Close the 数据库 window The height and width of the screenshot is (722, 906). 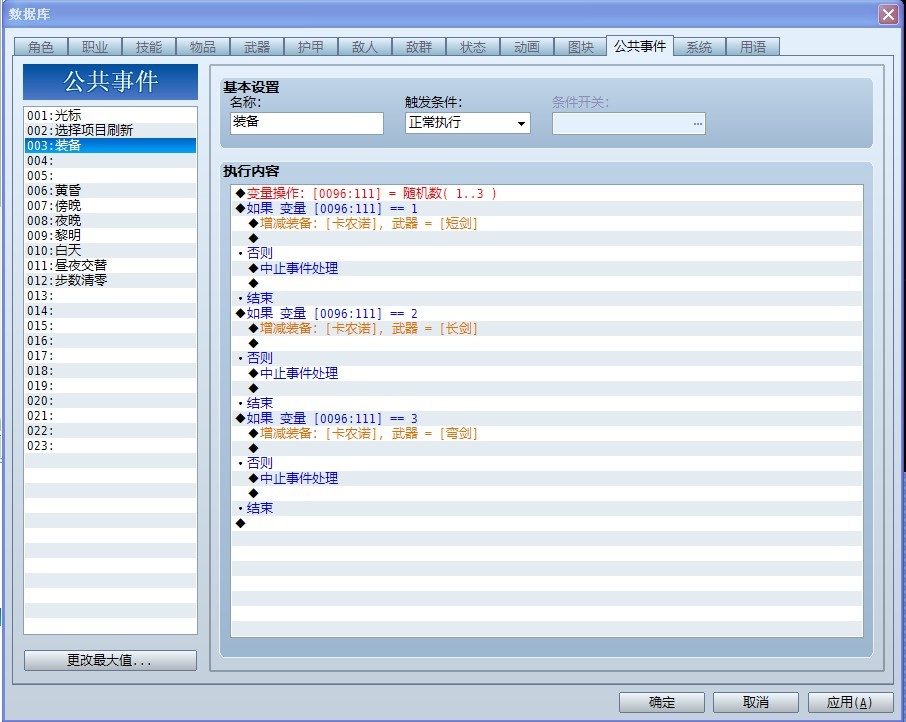click(x=888, y=14)
